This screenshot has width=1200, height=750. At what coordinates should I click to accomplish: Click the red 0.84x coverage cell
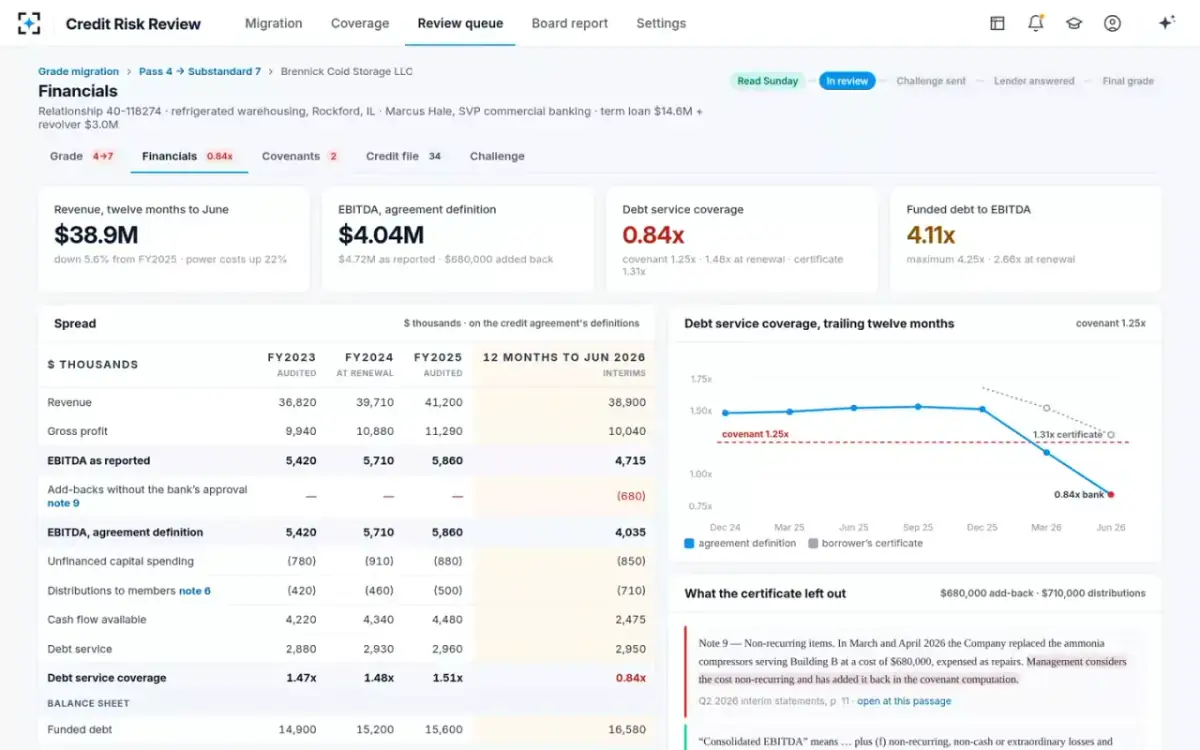631,678
